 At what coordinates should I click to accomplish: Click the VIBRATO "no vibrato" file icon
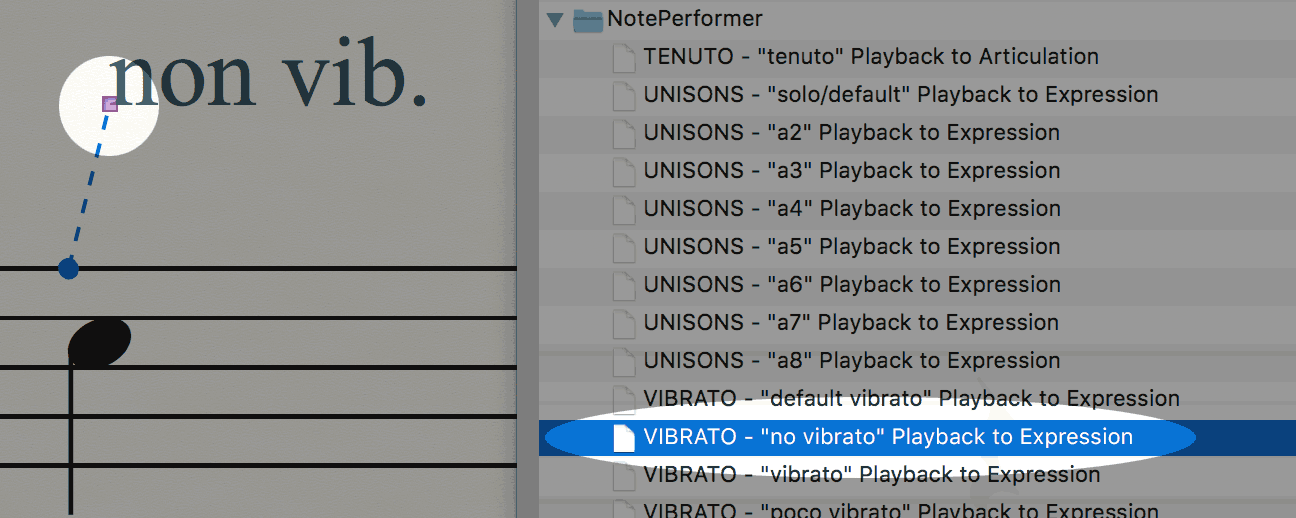pos(624,437)
